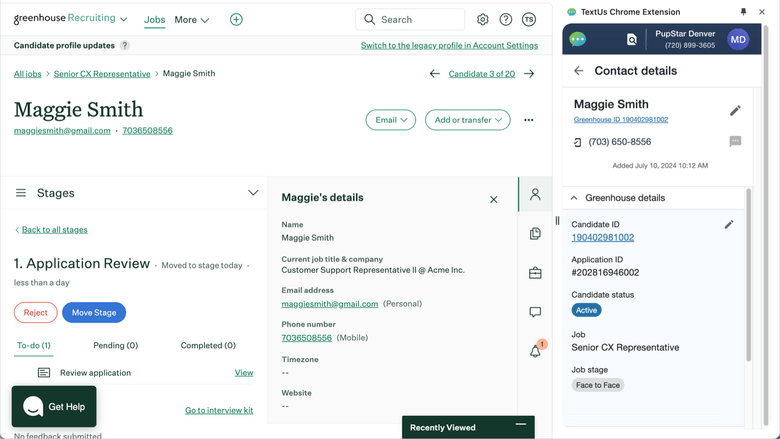
Task: Pin the TextUs Chrome Extension
Action: pos(743,11)
